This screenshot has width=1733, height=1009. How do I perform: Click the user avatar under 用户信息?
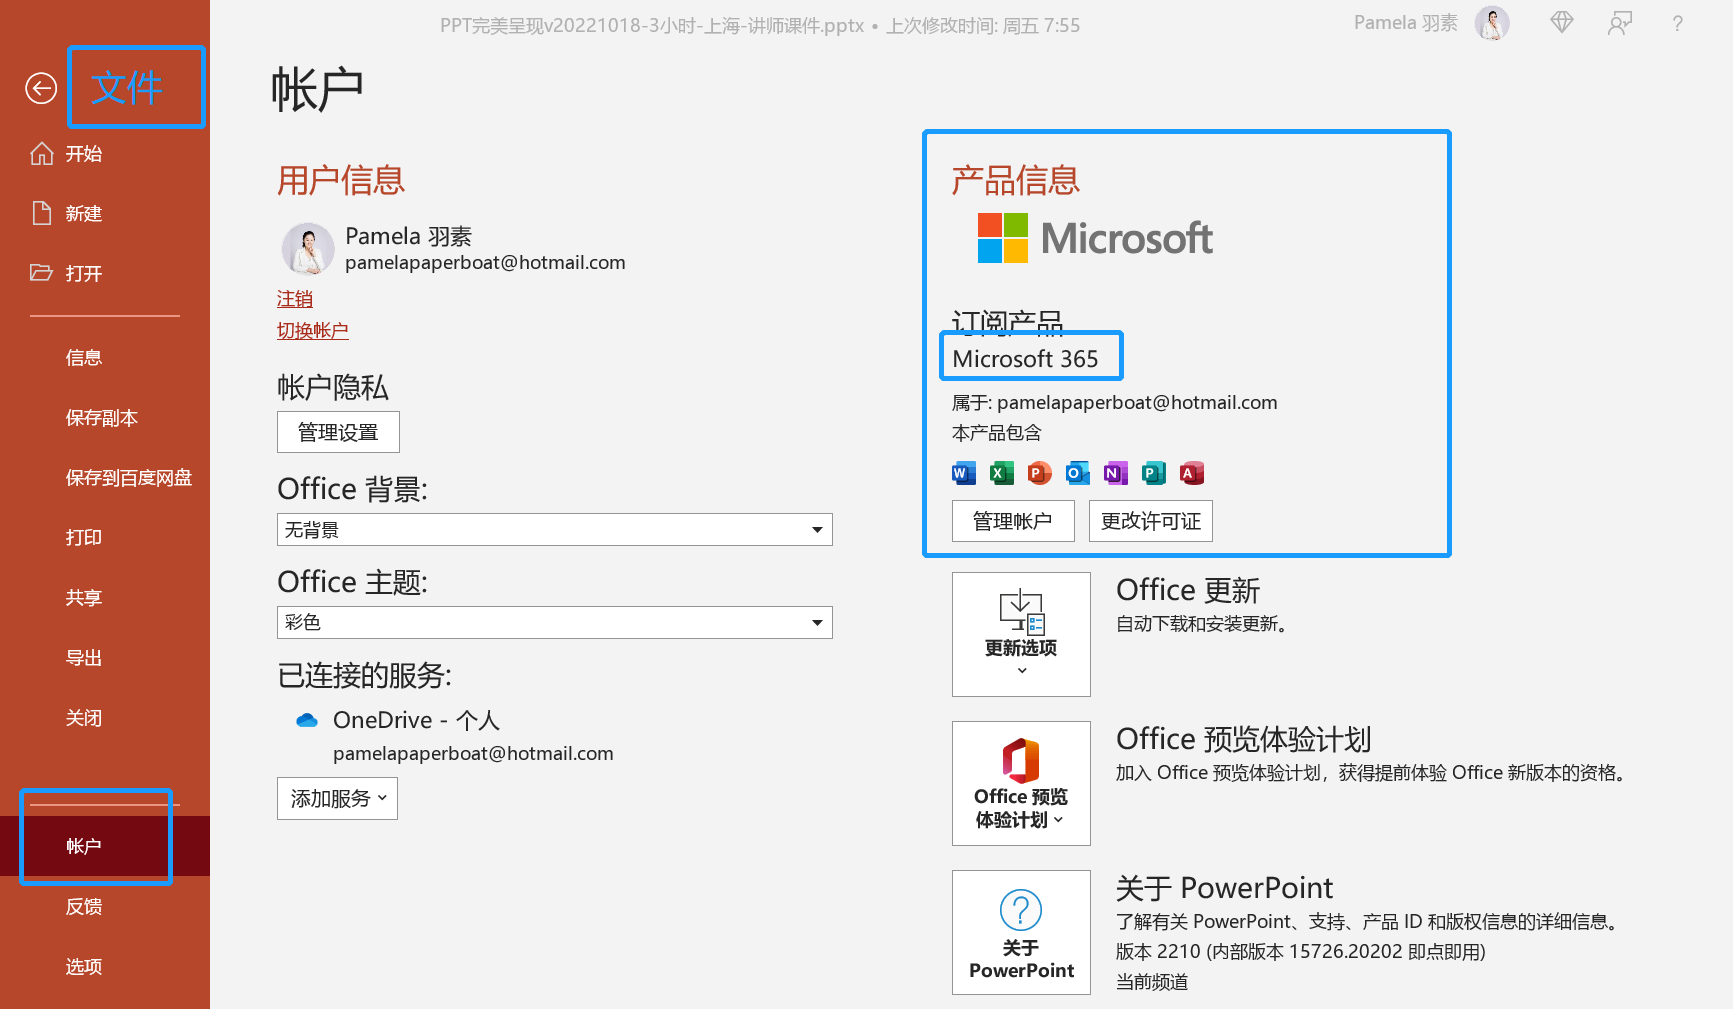[x=308, y=248]
